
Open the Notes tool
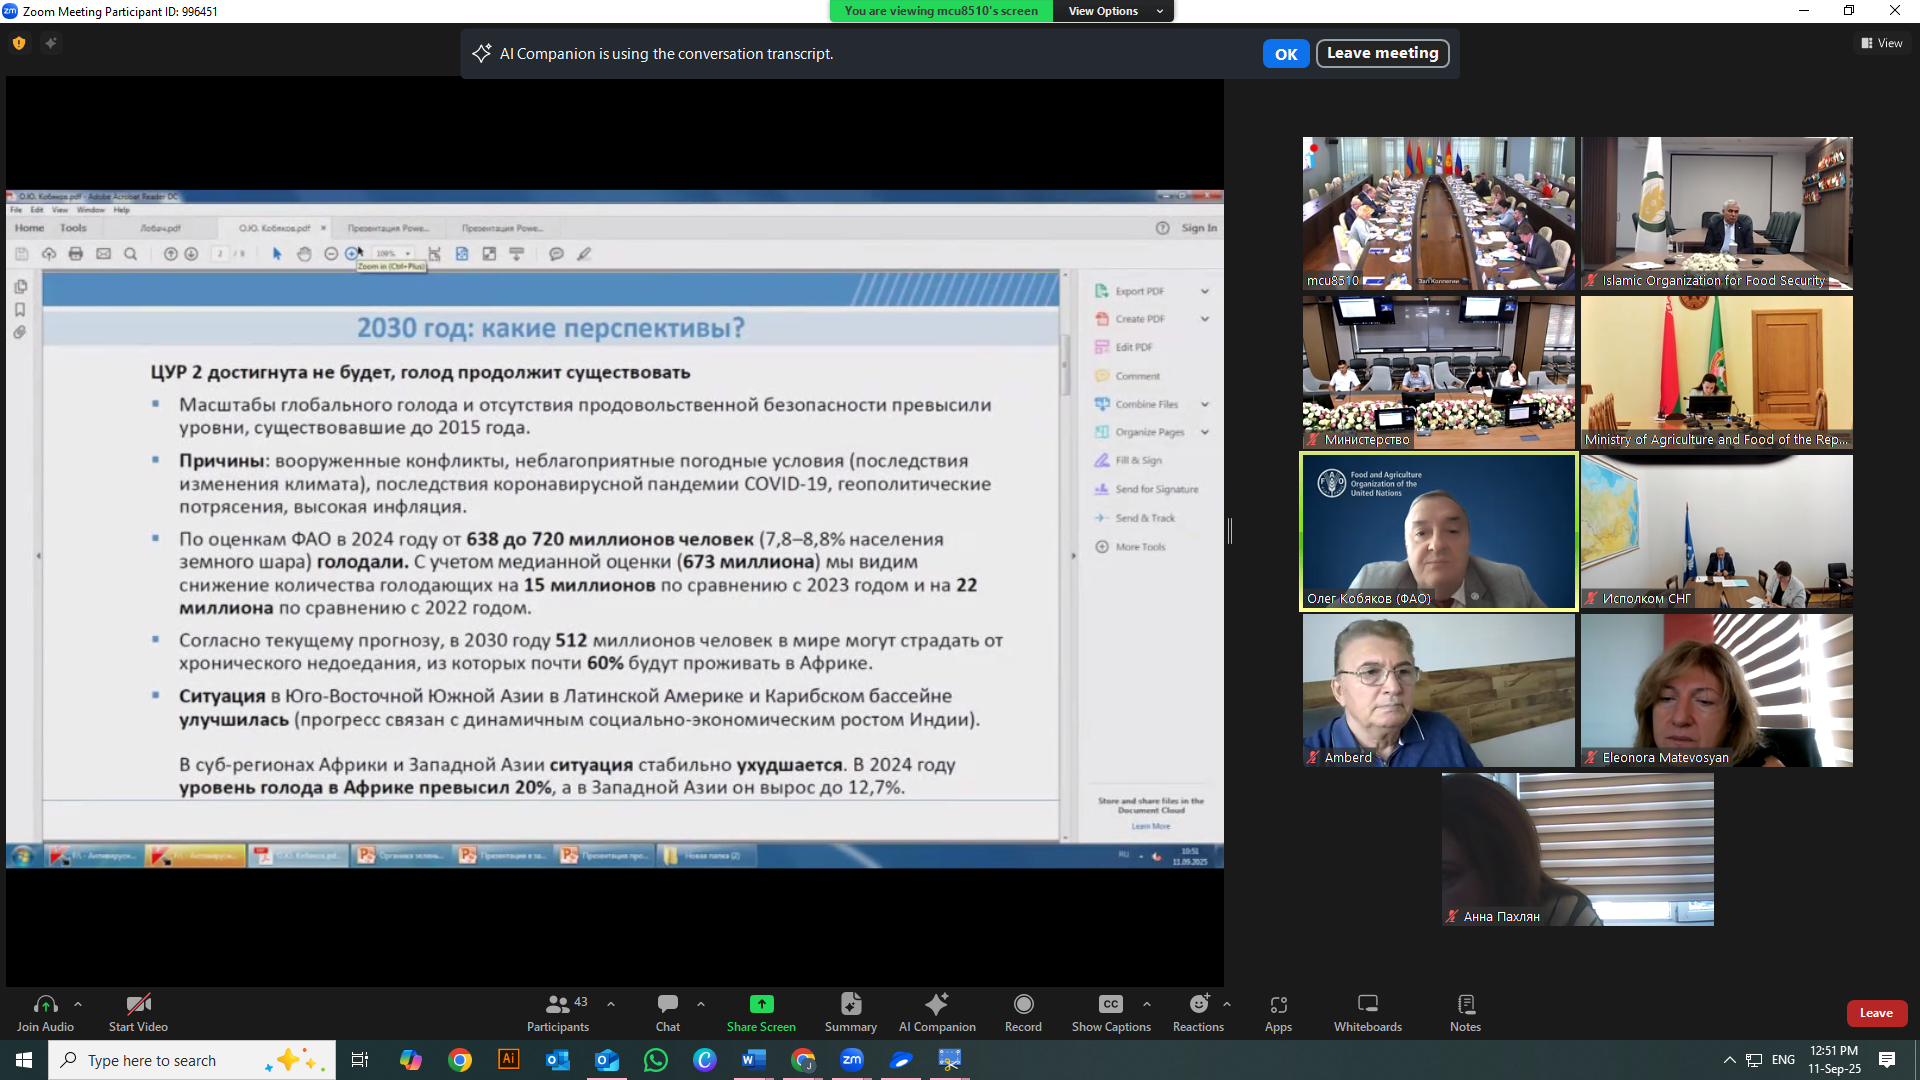(1465, 1005)
